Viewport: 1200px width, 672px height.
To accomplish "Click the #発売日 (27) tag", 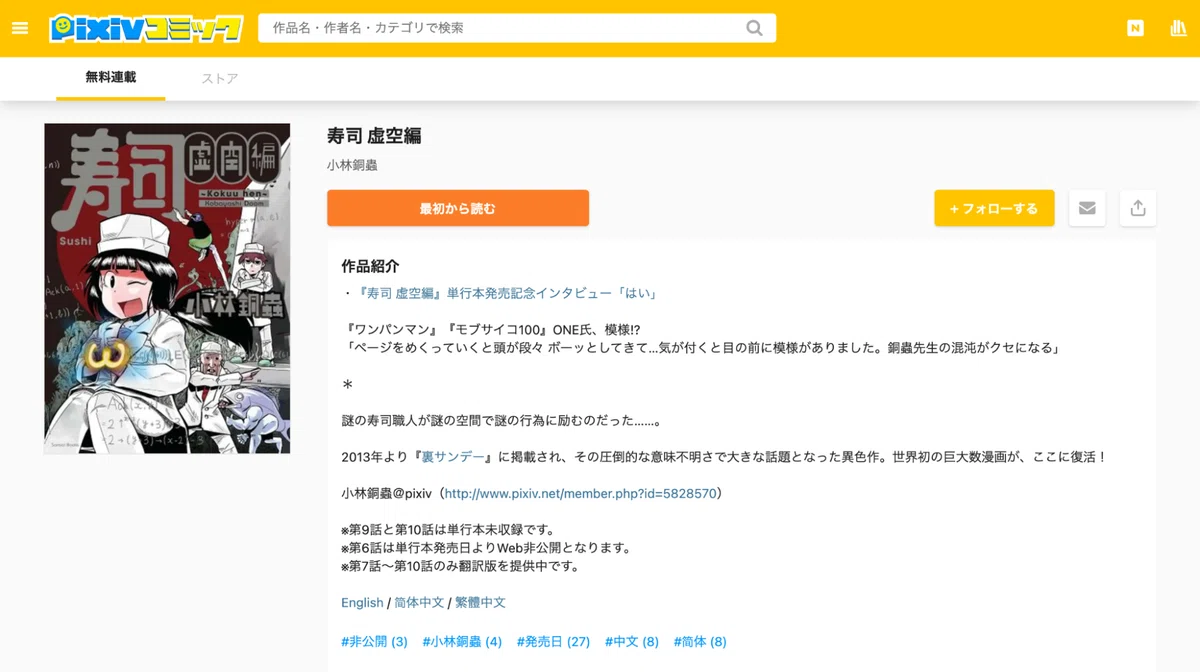I will pos(553,641).
